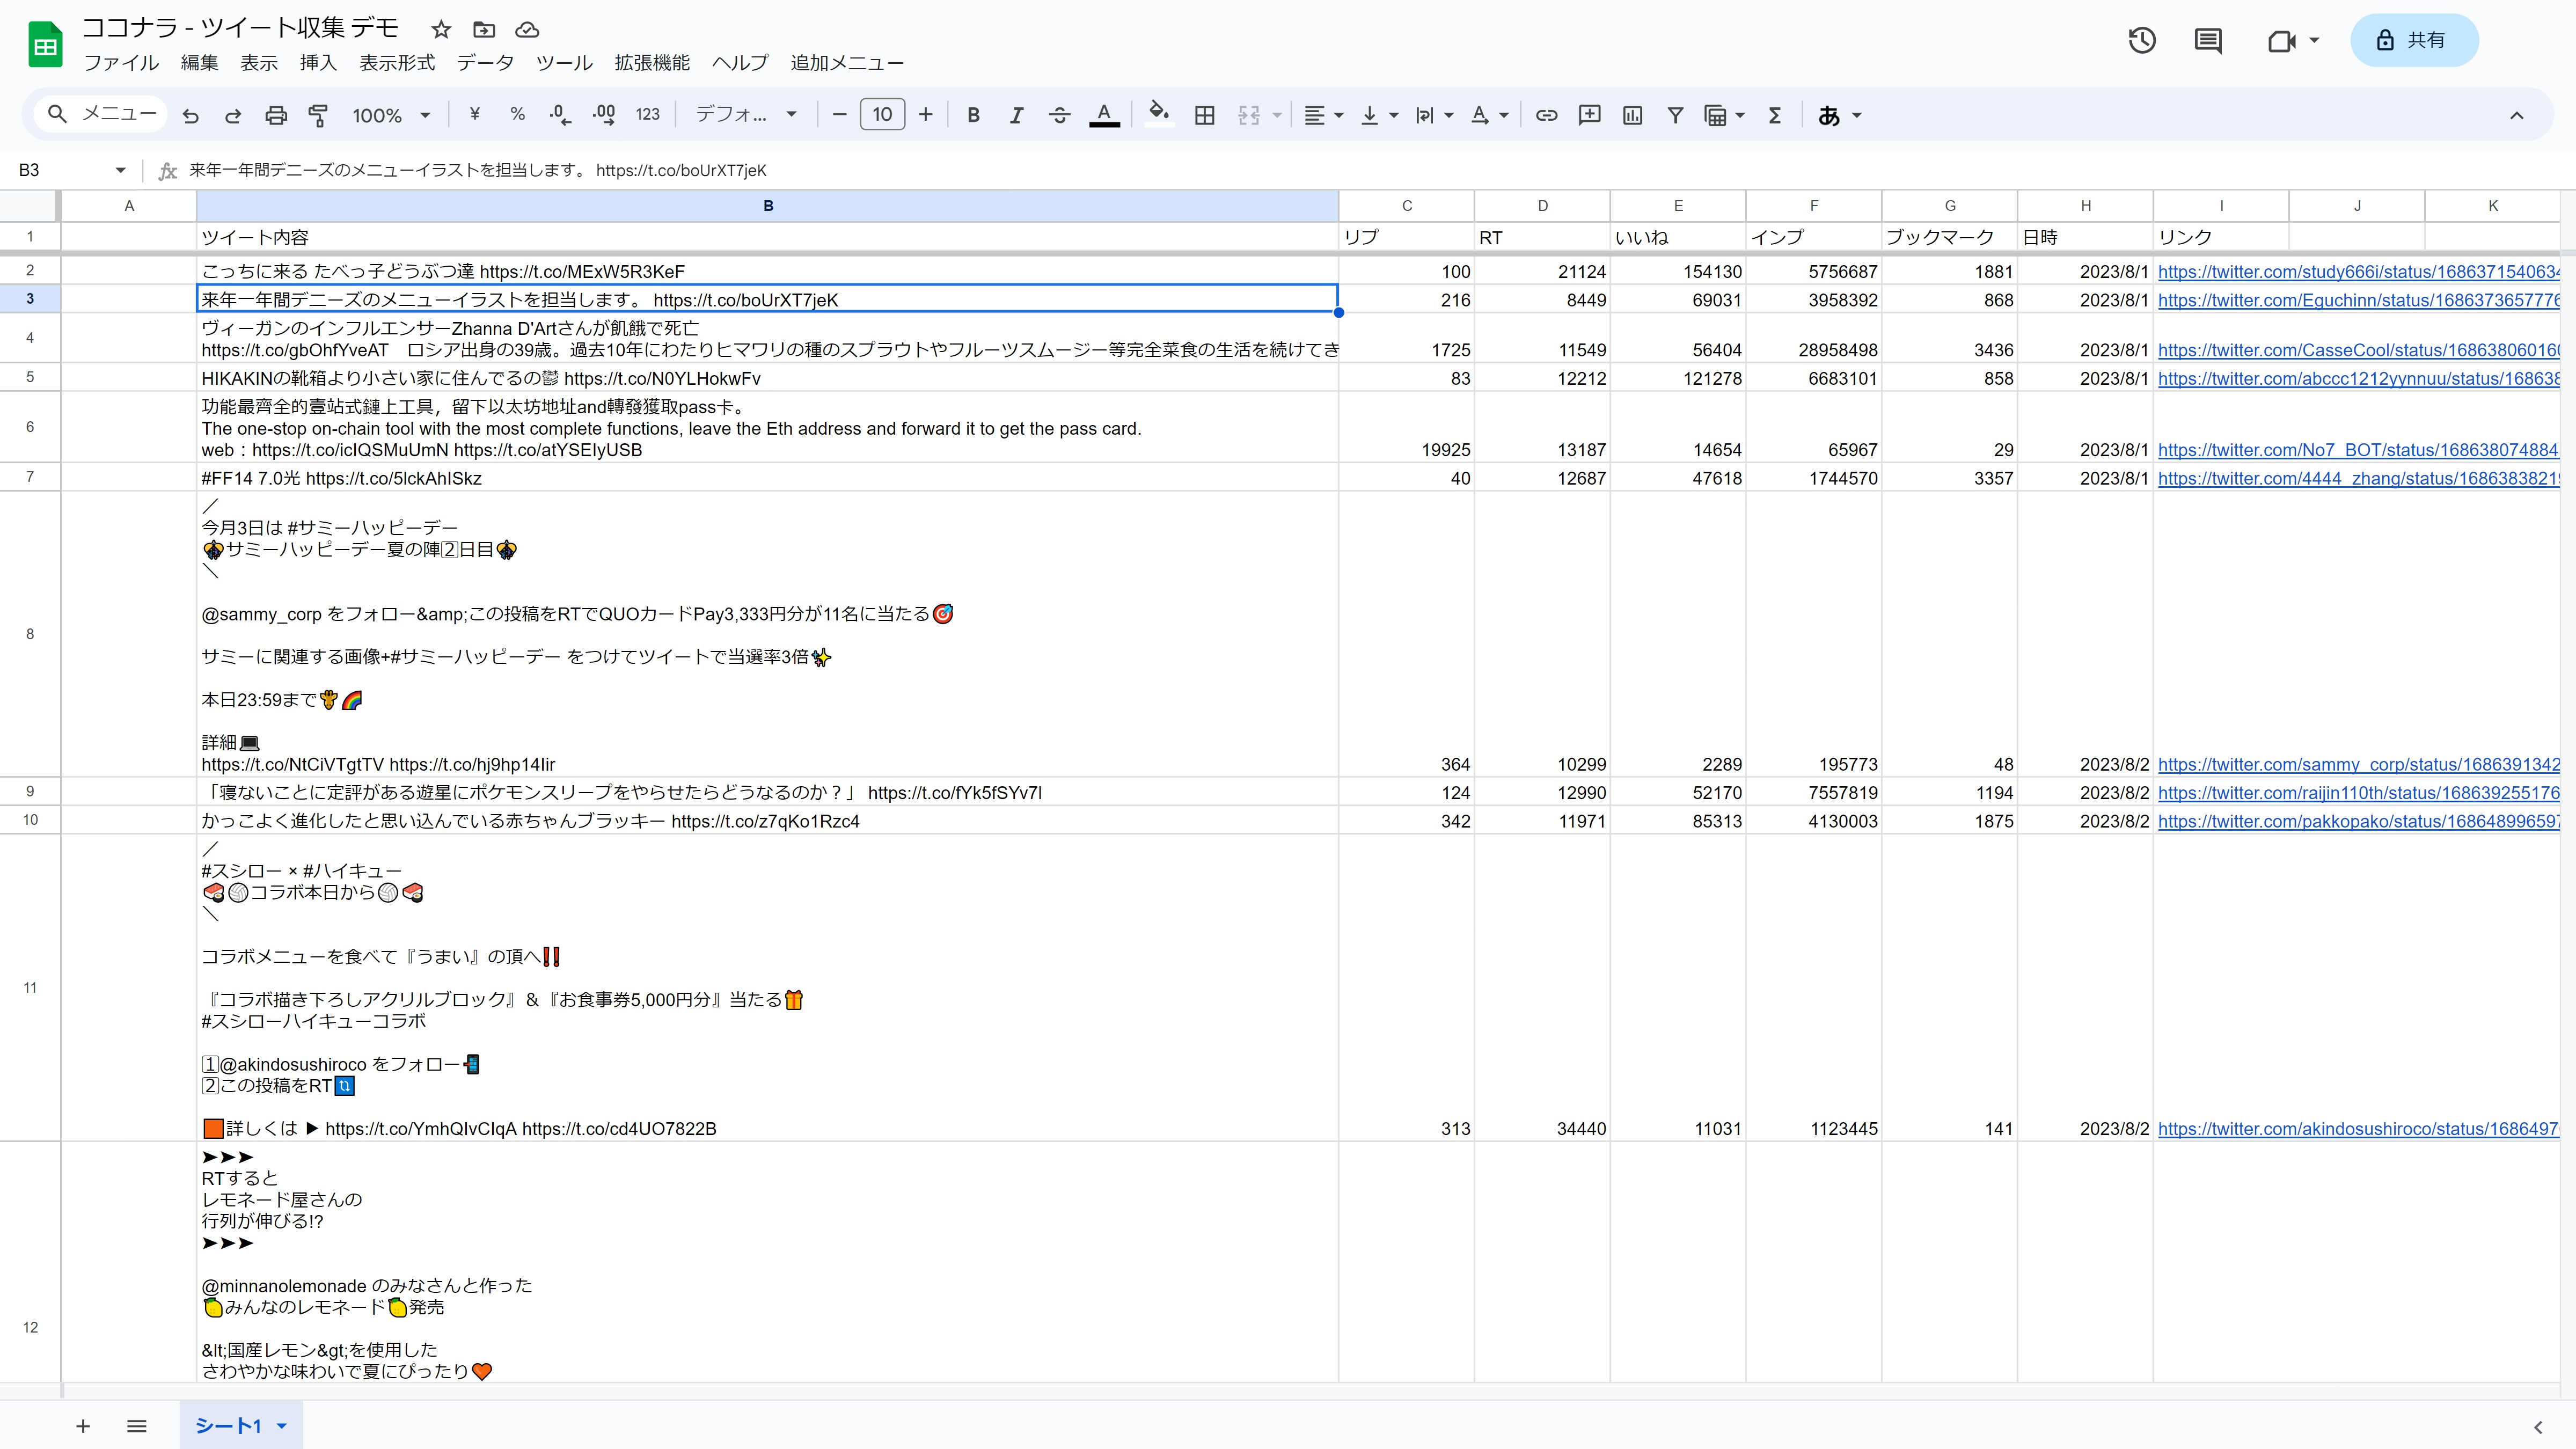Open the 編集 menu

[x=199, y=62]
